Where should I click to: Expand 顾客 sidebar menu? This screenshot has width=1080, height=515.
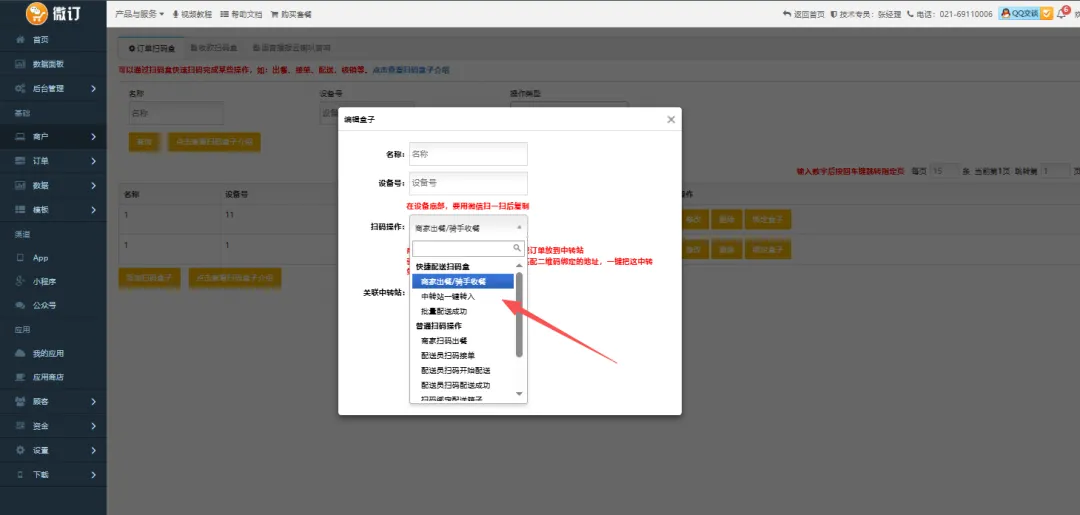tap(53, 401)
